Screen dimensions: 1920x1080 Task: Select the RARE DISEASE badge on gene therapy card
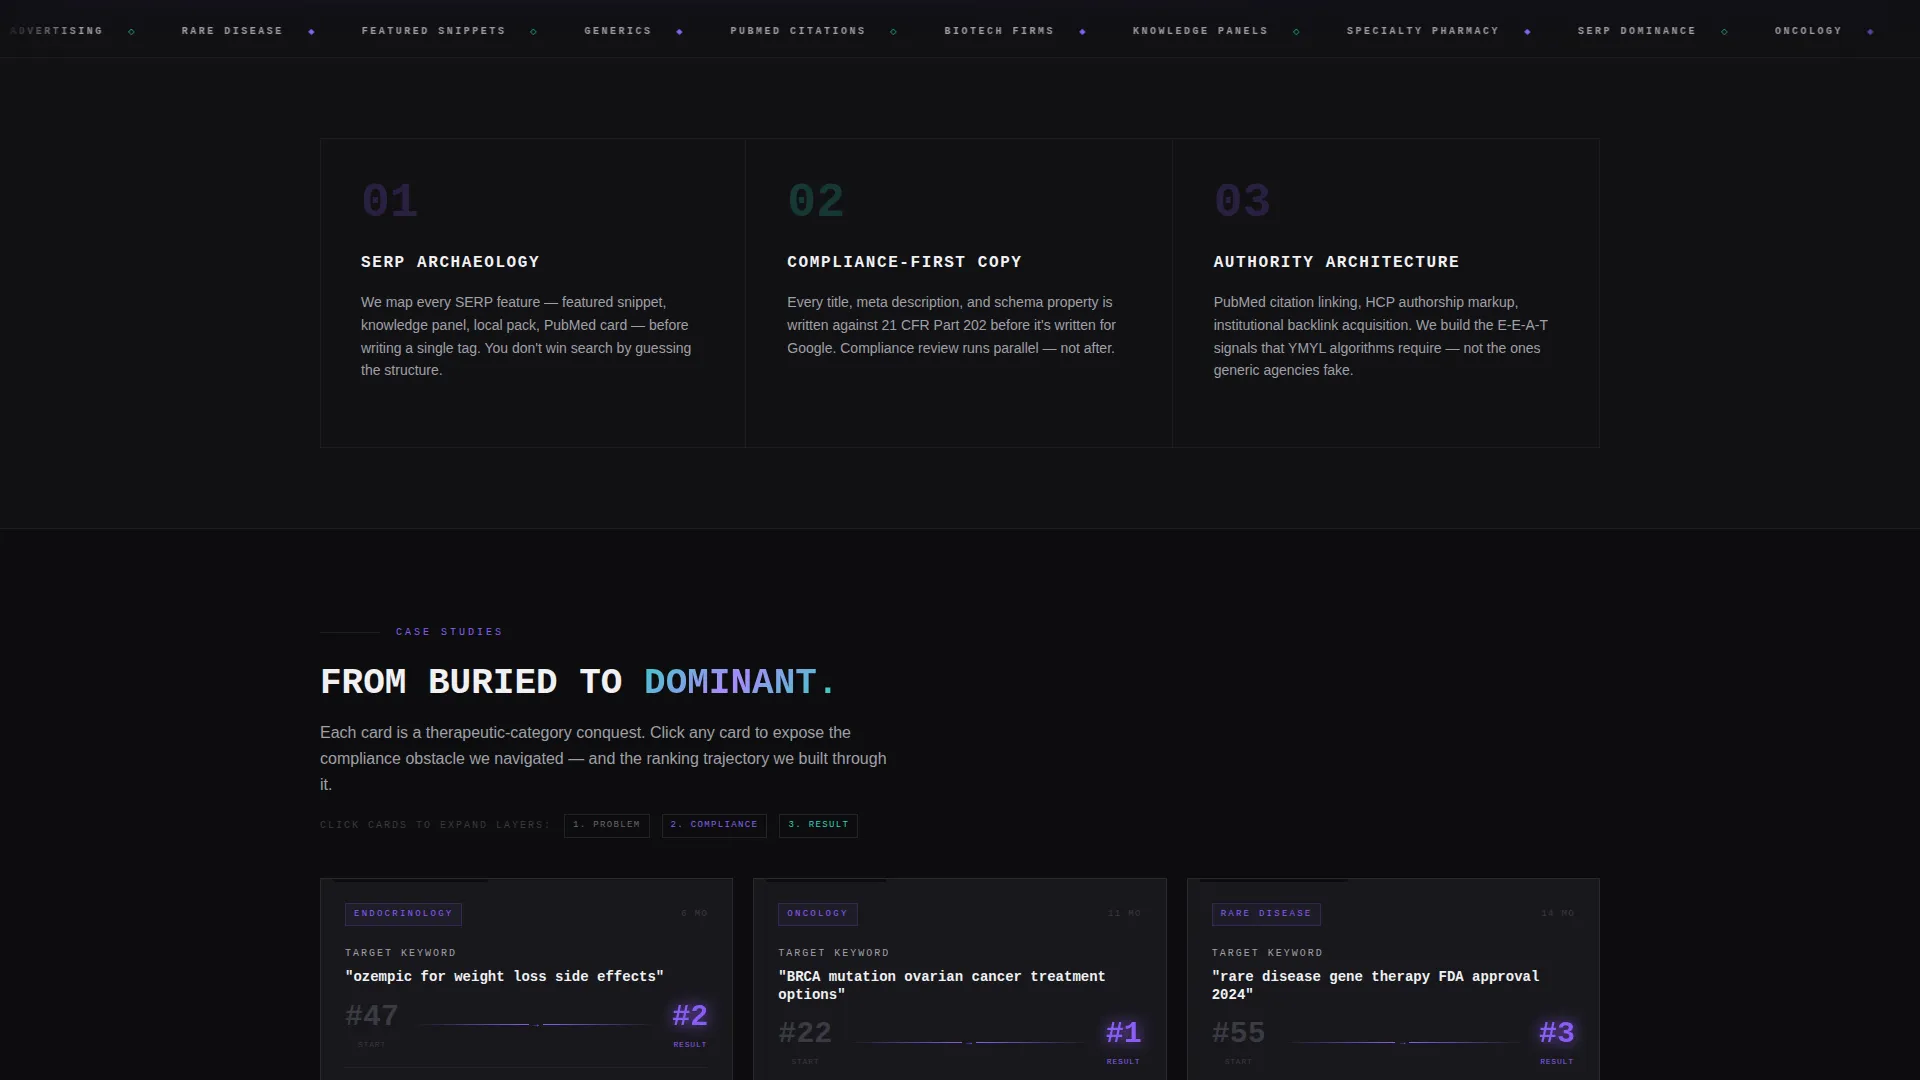1266,914
